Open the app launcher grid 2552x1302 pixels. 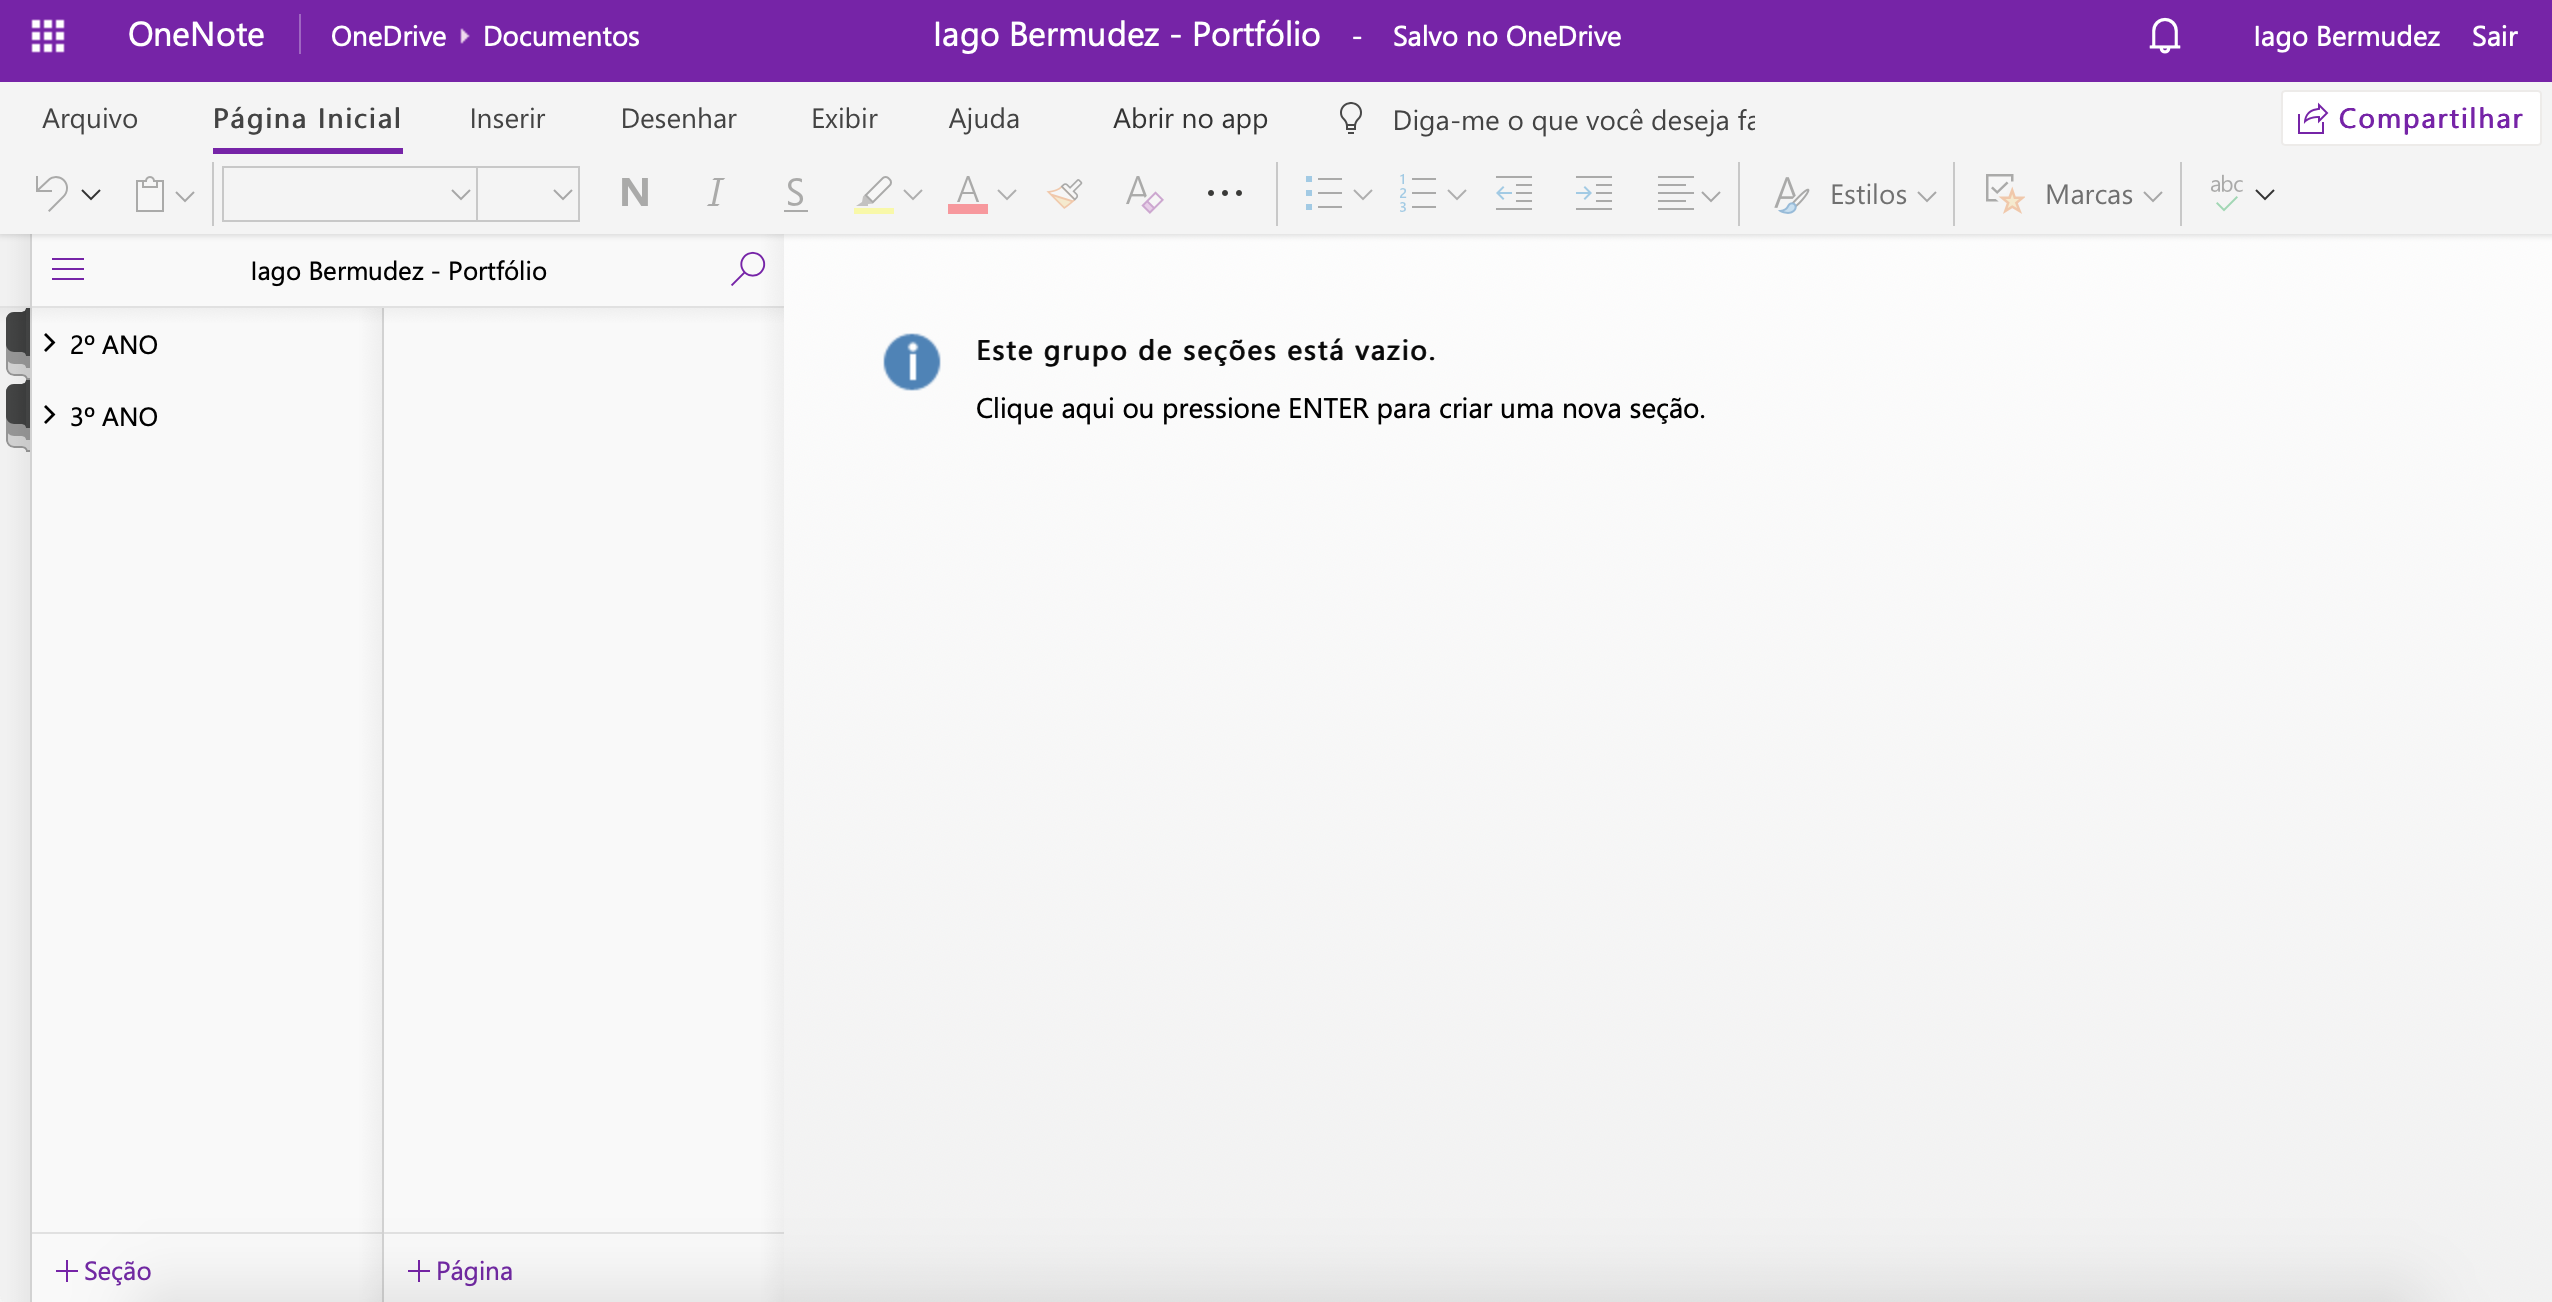(48, 36)
